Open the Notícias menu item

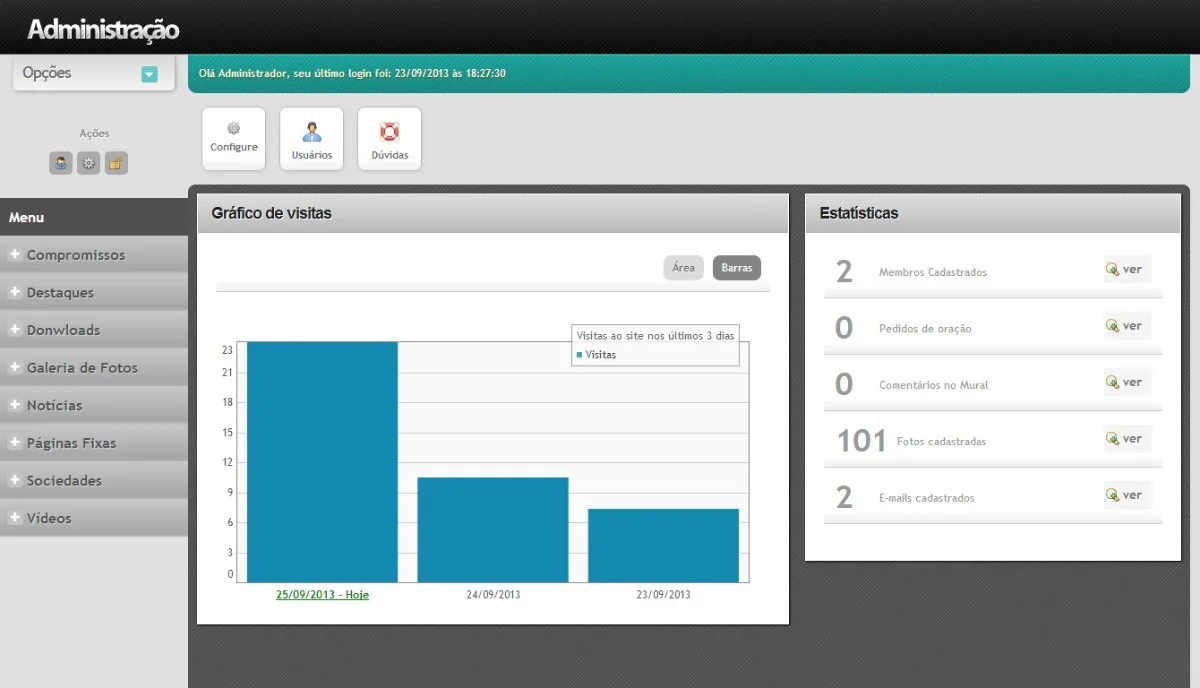pyautogui.click(x=94, y=405)
